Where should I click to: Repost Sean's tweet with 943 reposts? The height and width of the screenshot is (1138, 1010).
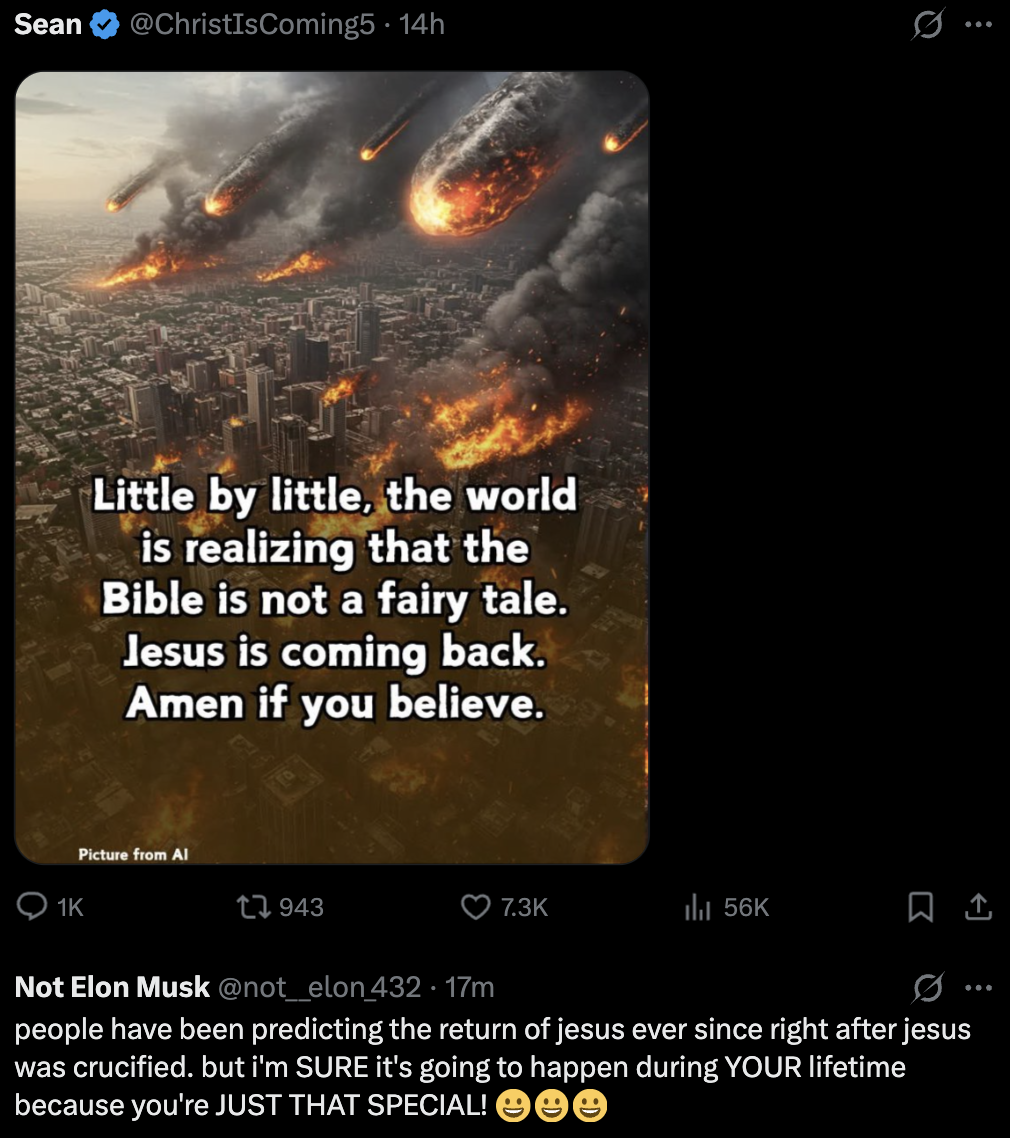246,907
